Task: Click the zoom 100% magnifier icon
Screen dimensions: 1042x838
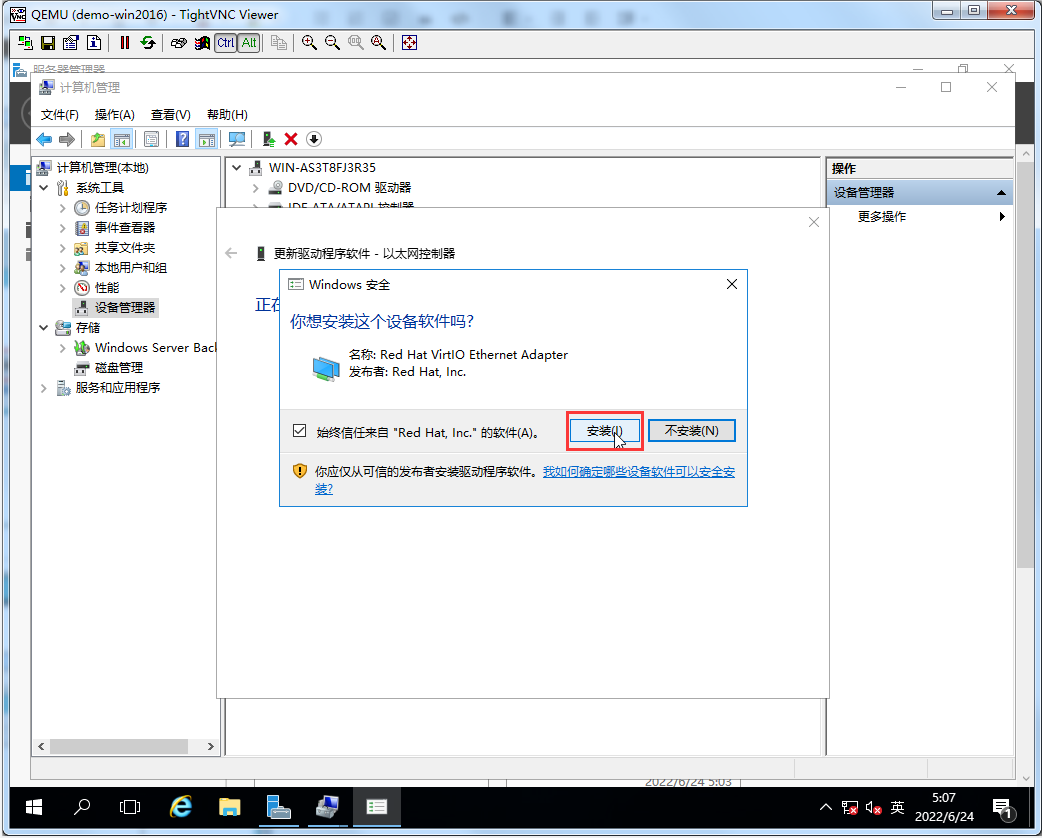Action: tap(356, 43)
